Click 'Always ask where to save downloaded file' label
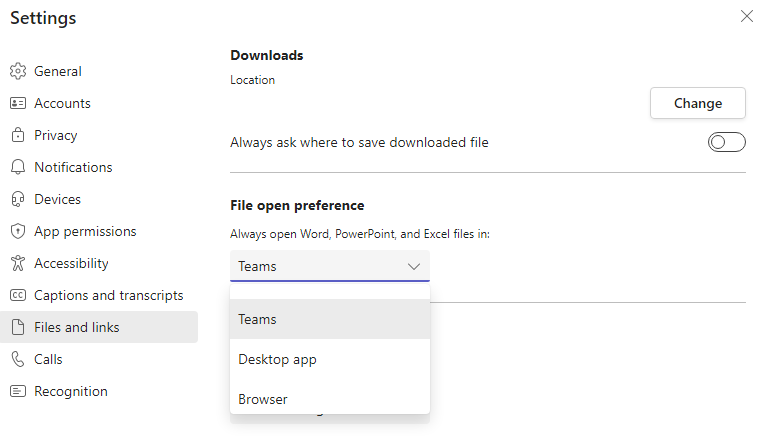Viewport: 764px width, 440px height. tap(359, 142)
